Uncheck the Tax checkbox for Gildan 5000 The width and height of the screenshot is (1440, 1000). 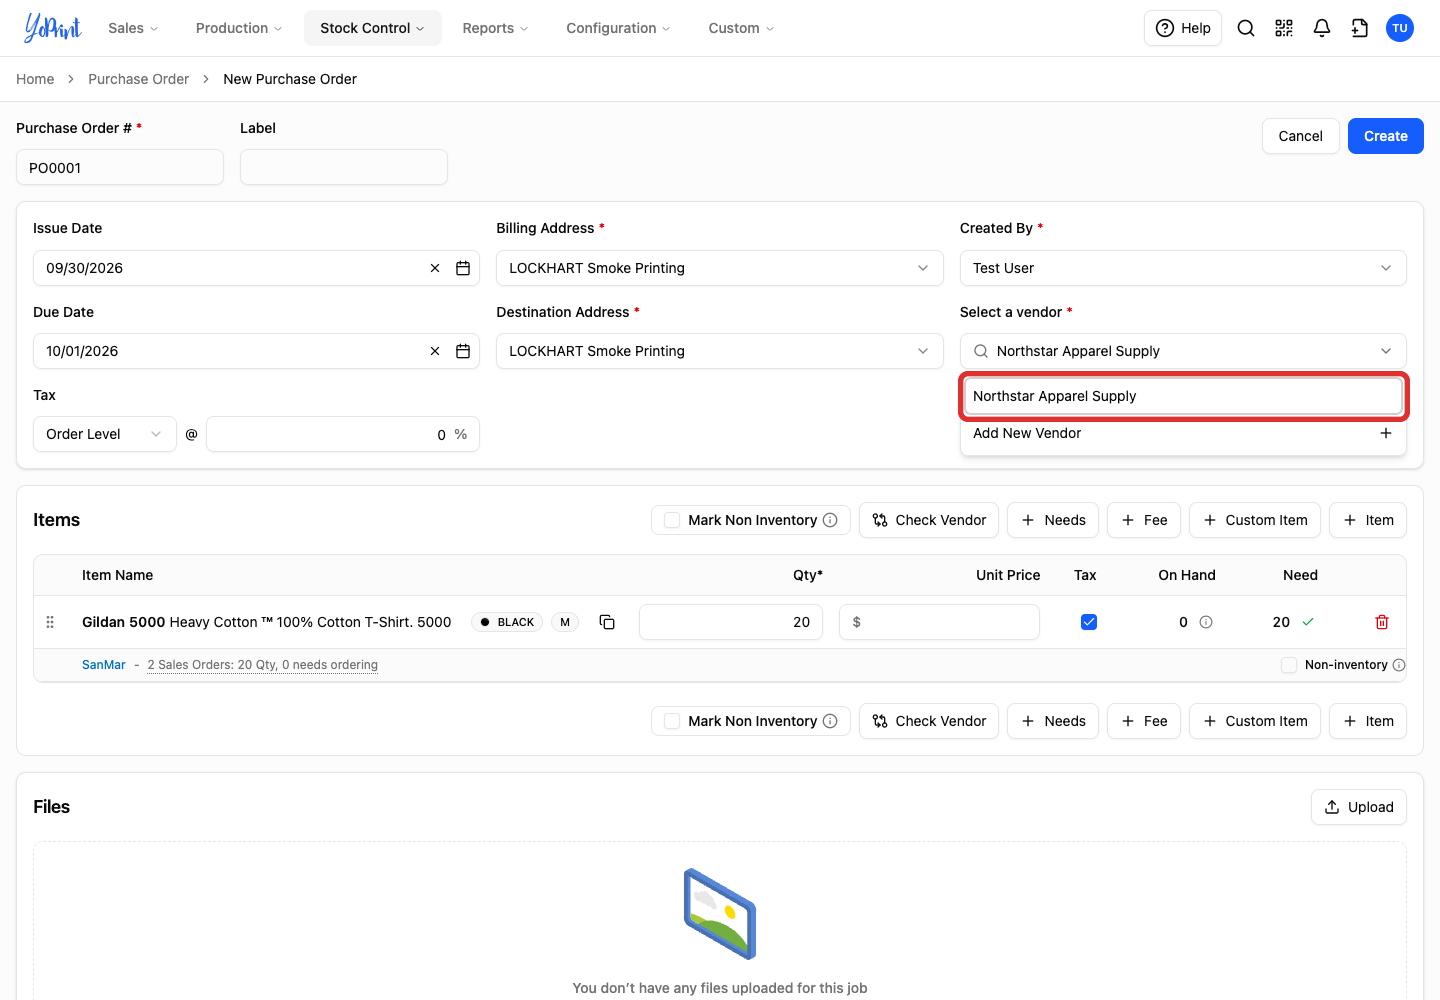pos(1089,622)
